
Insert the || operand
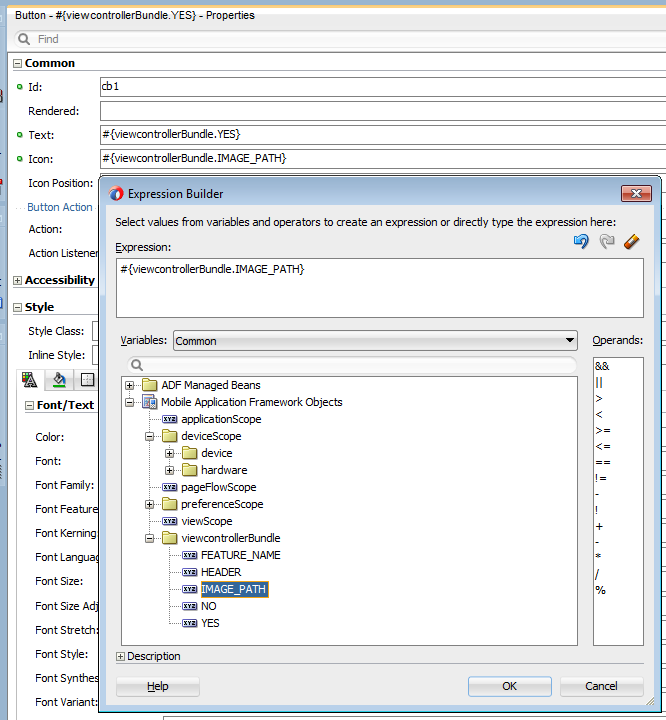(x=599, y=382)
